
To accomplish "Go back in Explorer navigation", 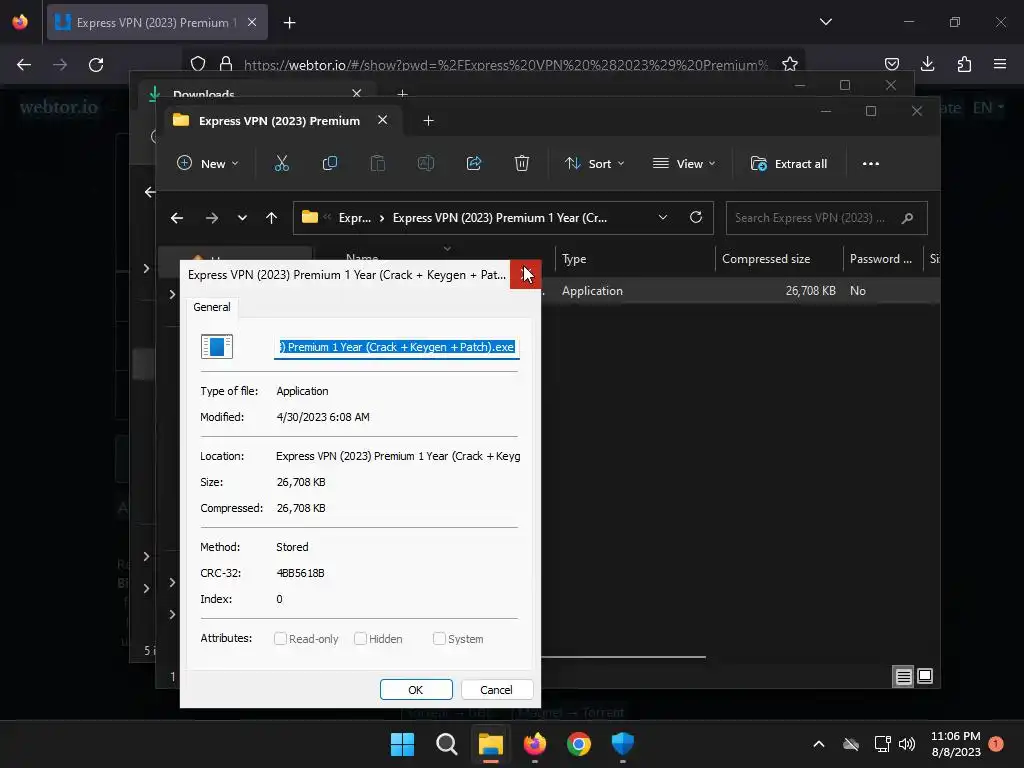I will tap(177, 218).
